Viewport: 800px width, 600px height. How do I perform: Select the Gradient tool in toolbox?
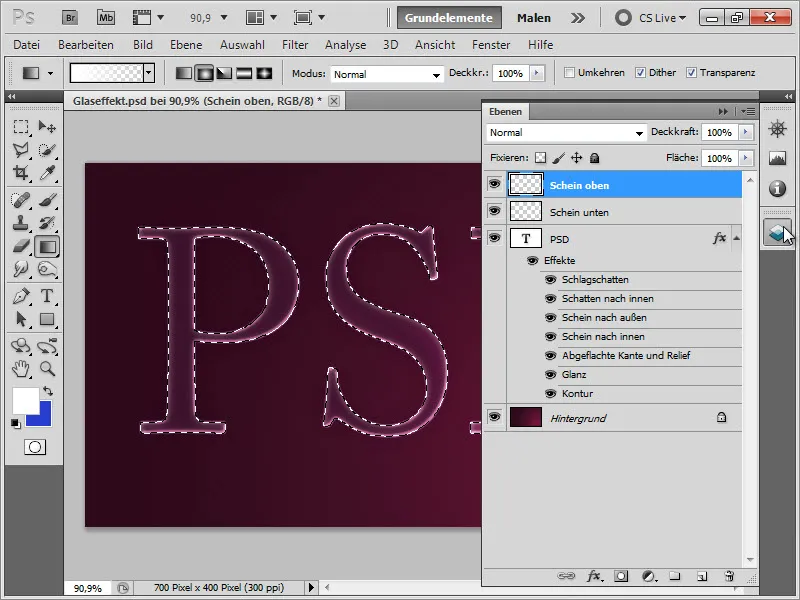pyautogui.click(x=47, y=247)
